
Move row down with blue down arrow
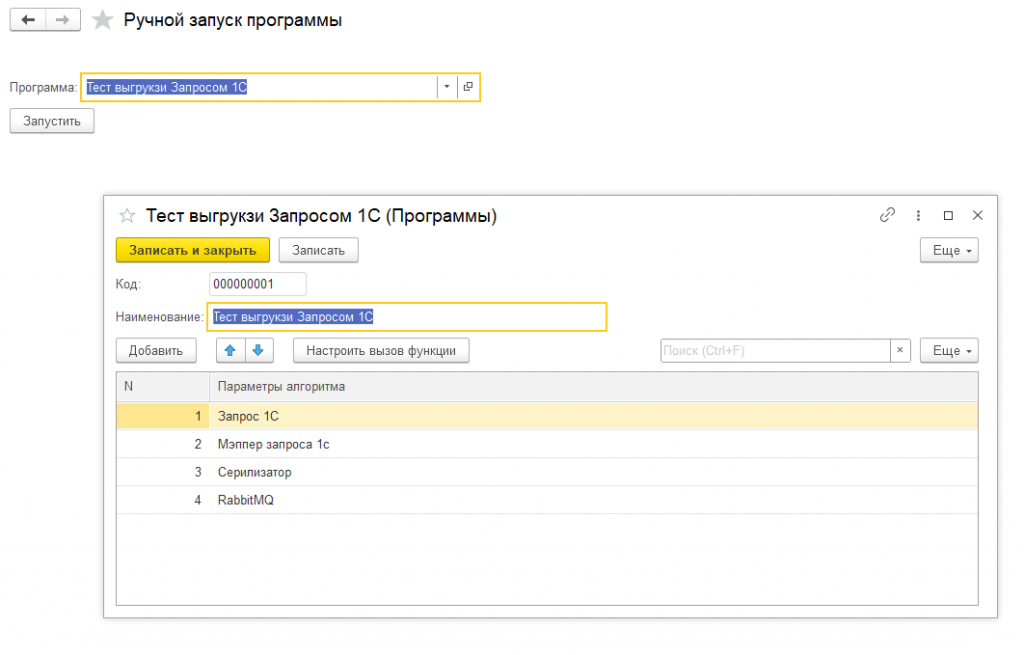coord(258,350)
